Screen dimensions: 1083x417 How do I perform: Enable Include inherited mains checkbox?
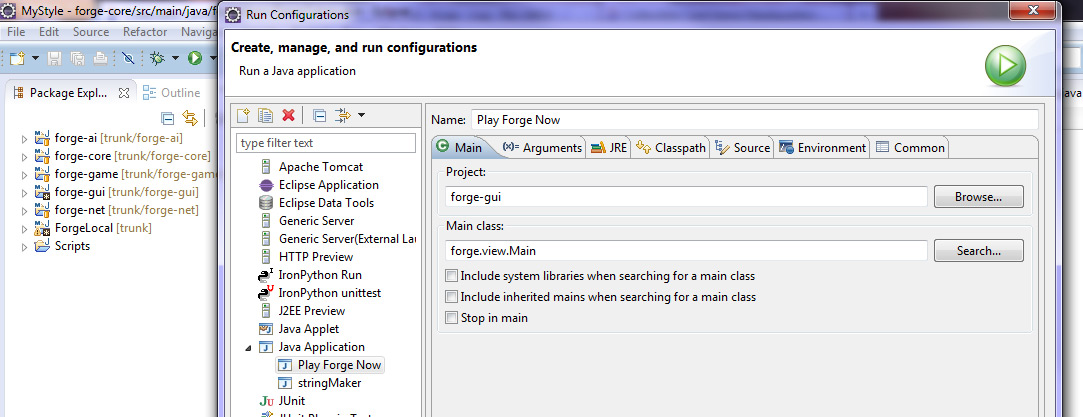pyautogui.click(x=452, y=297)
